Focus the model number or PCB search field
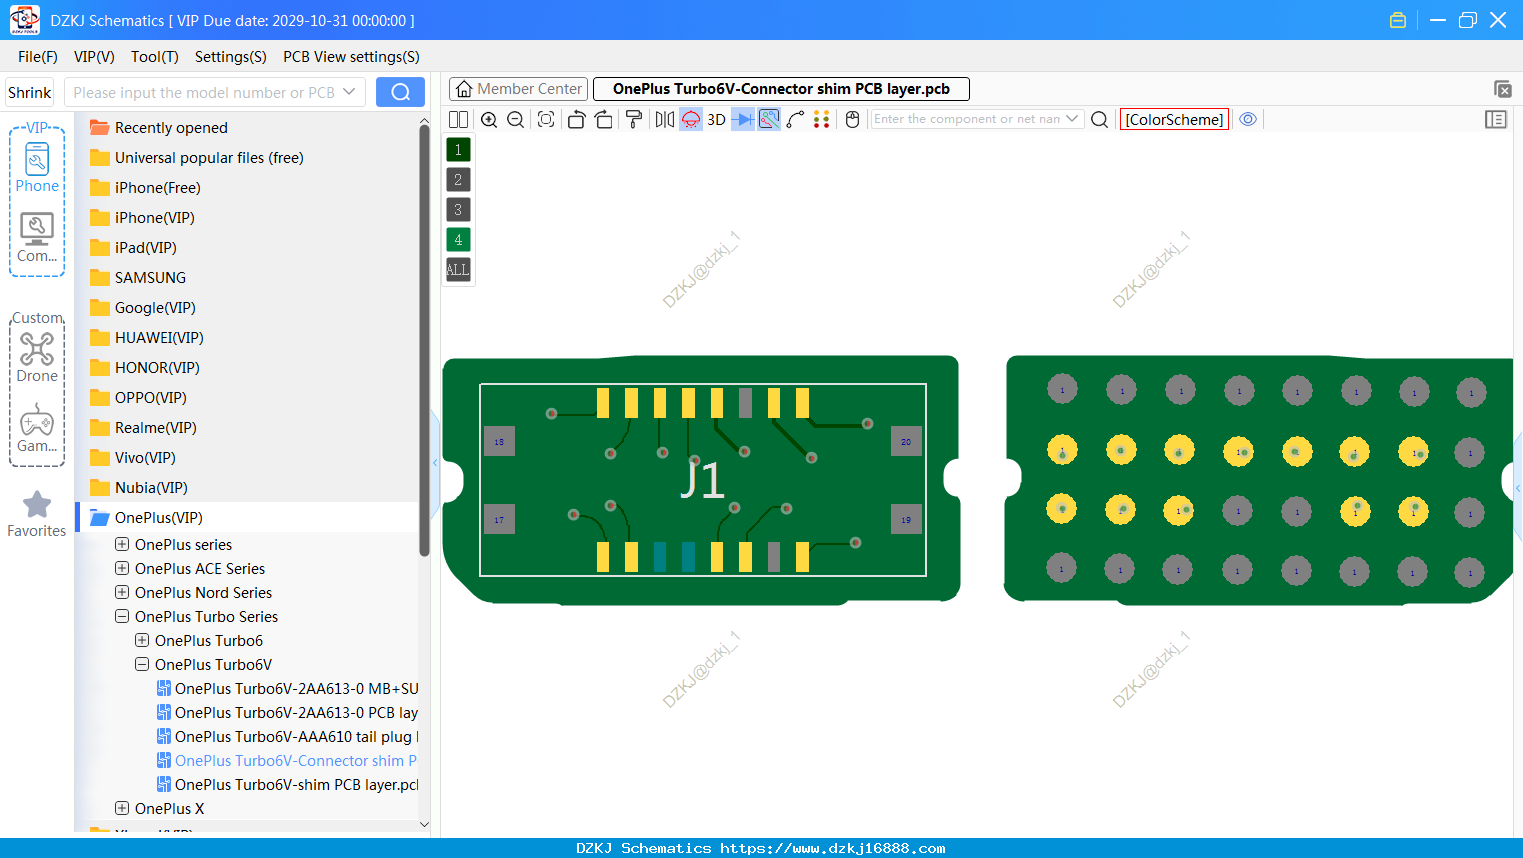The image size is (1523, 858). point(204,92)
